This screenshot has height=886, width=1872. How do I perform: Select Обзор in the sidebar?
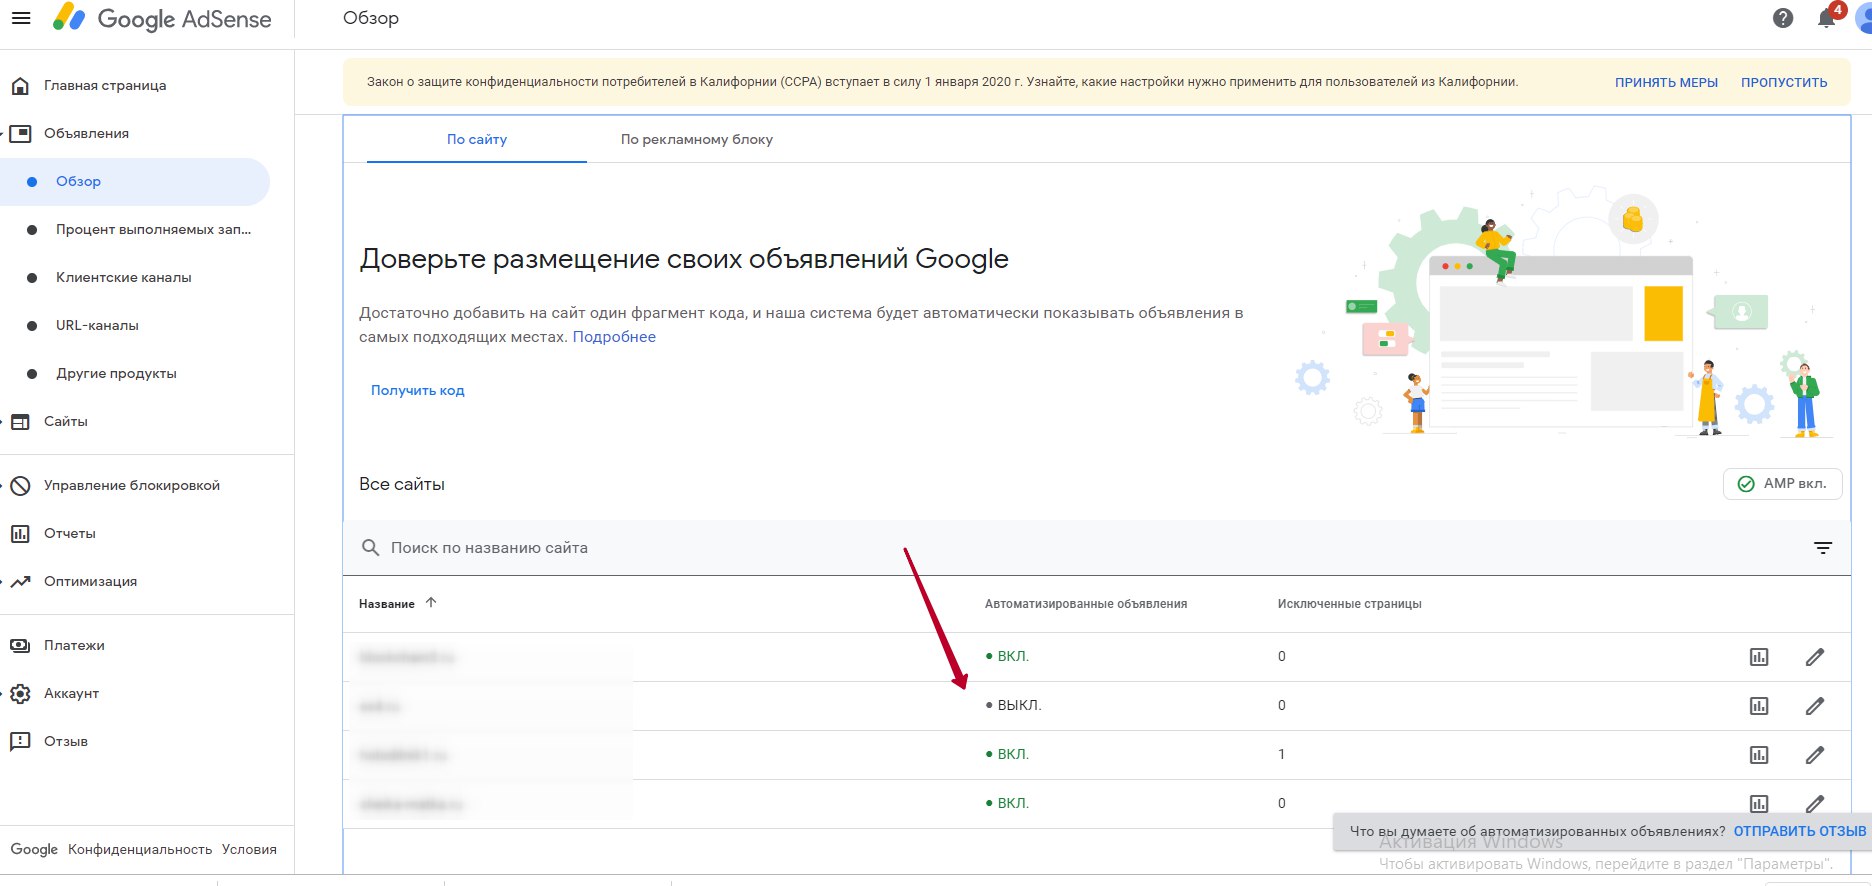[x=135, y=182]
